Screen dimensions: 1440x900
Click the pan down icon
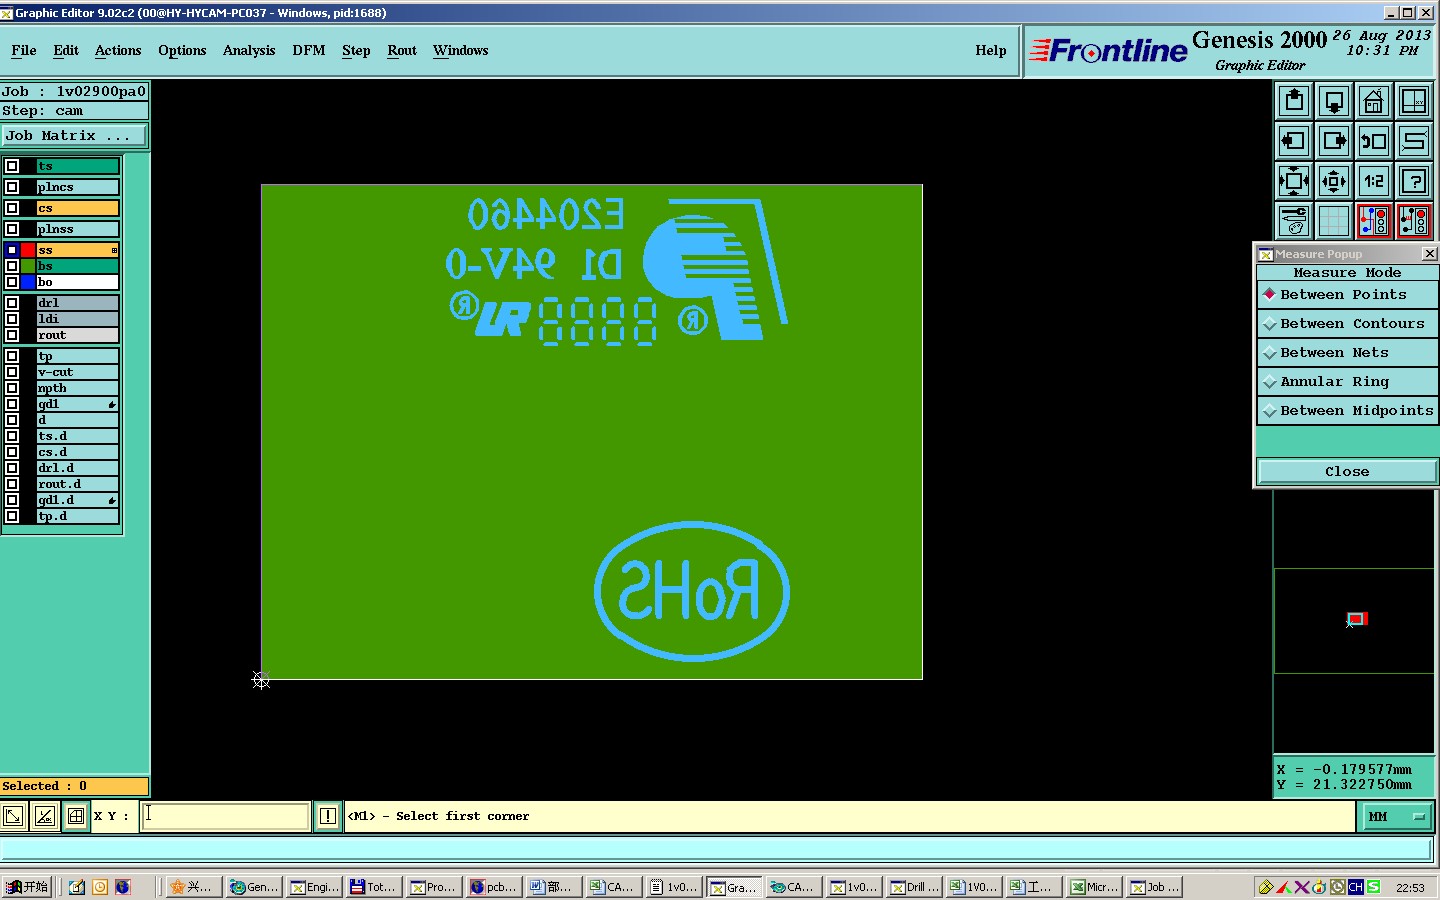pyautogui.click(x=1334, y=101)
